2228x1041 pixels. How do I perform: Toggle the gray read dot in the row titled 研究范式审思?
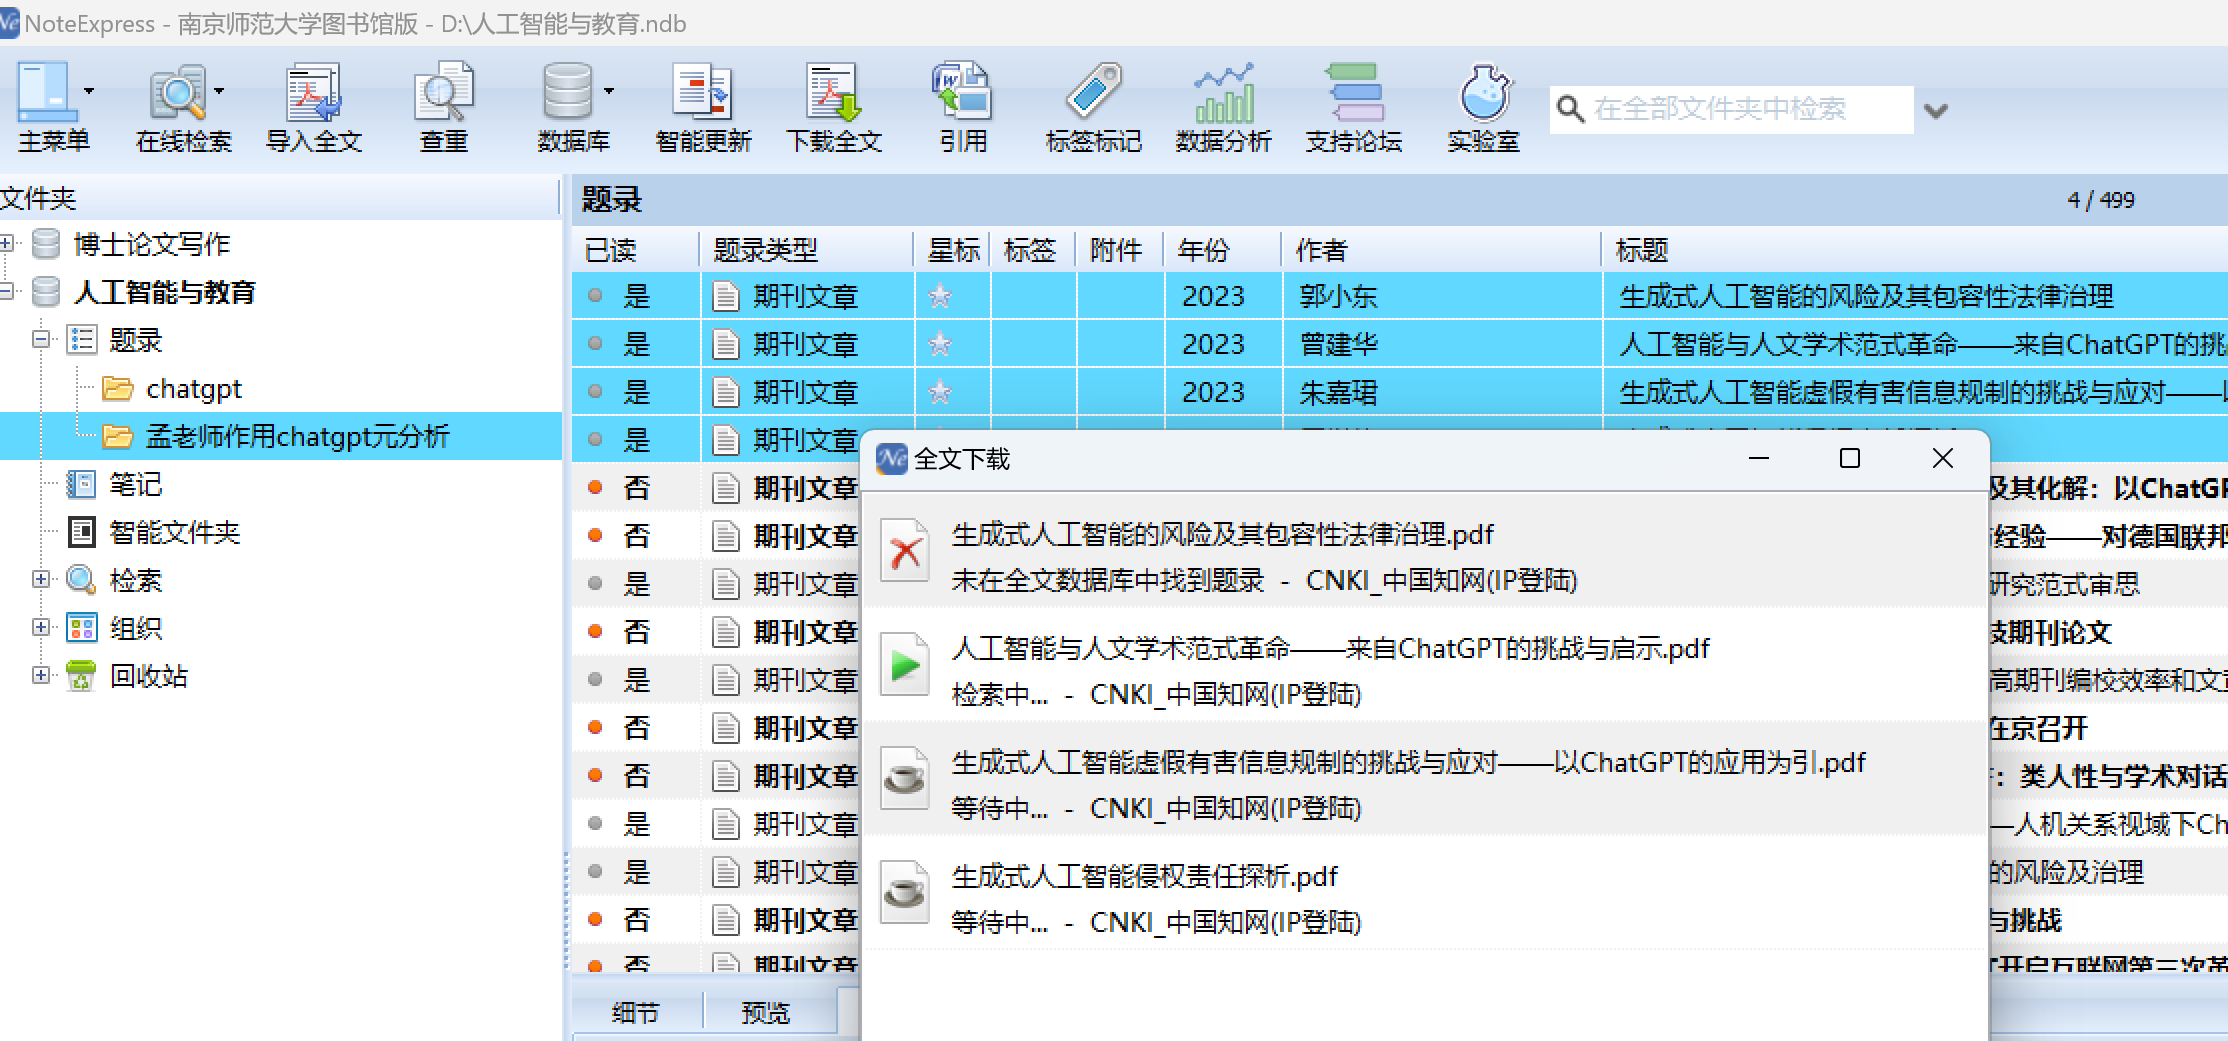(x=595, y=584)
